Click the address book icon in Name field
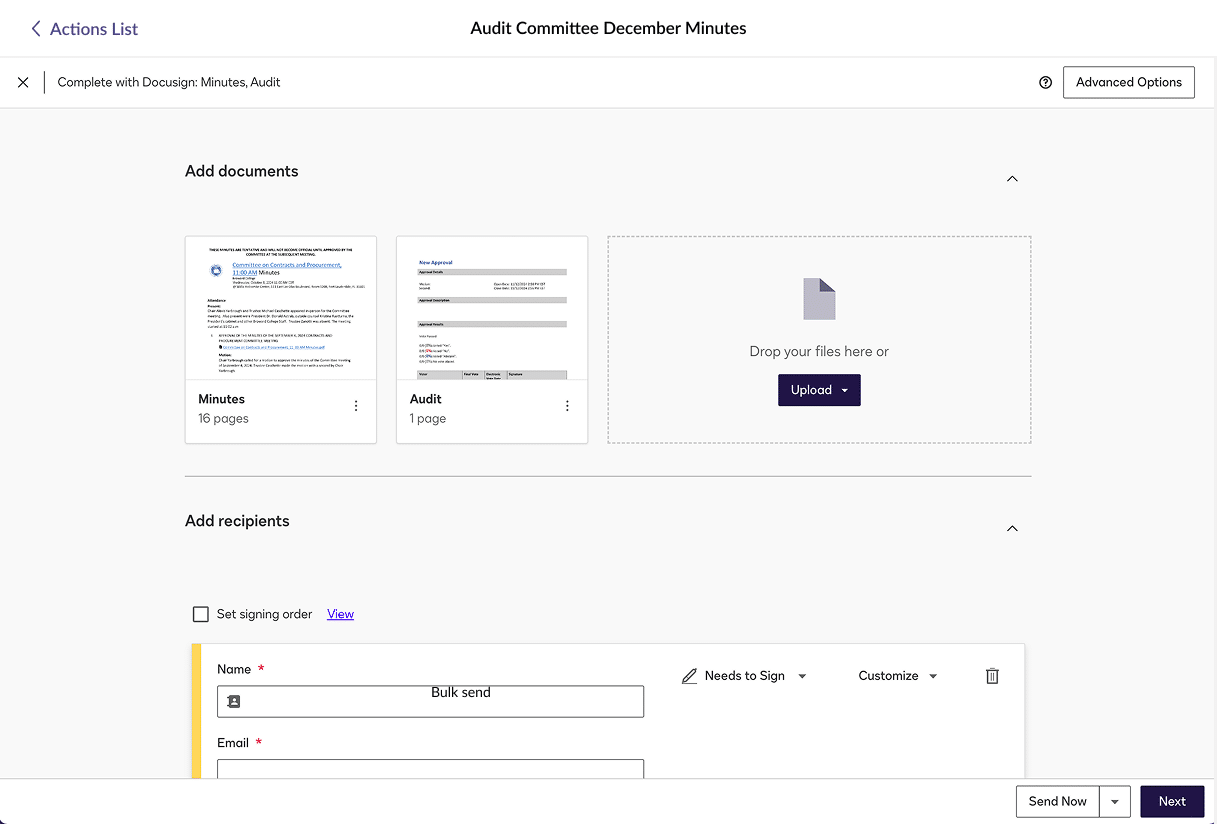This screenshot has height=824, width=1217. pos(234,702)
